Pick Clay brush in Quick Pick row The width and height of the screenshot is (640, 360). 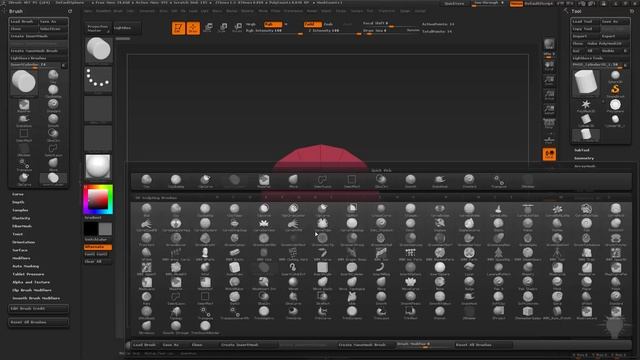[x=147, y=181]
